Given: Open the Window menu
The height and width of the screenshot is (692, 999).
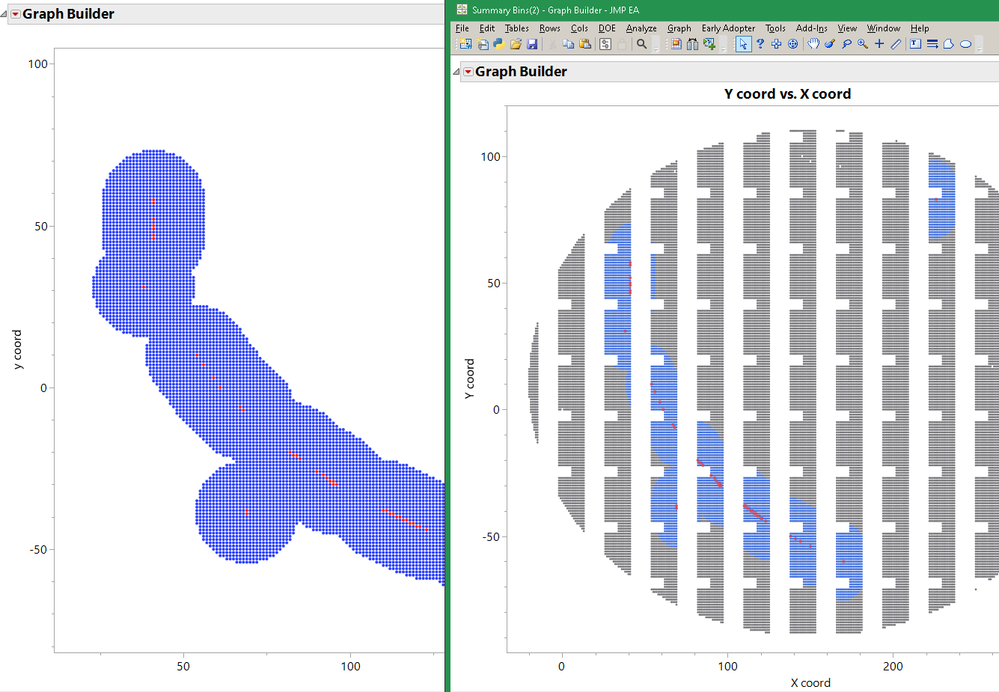Looking at the screenshot, I should [x=883, y=28].
